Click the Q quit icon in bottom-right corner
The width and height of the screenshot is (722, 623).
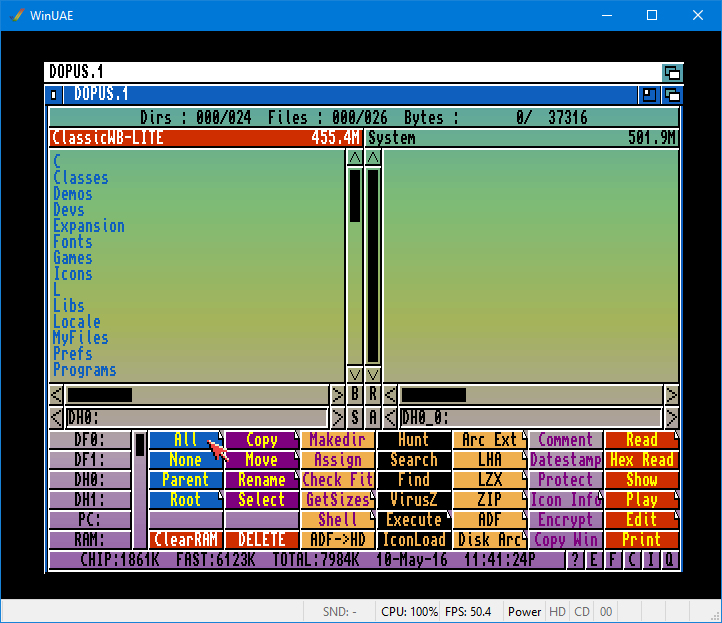click(670, 559)
